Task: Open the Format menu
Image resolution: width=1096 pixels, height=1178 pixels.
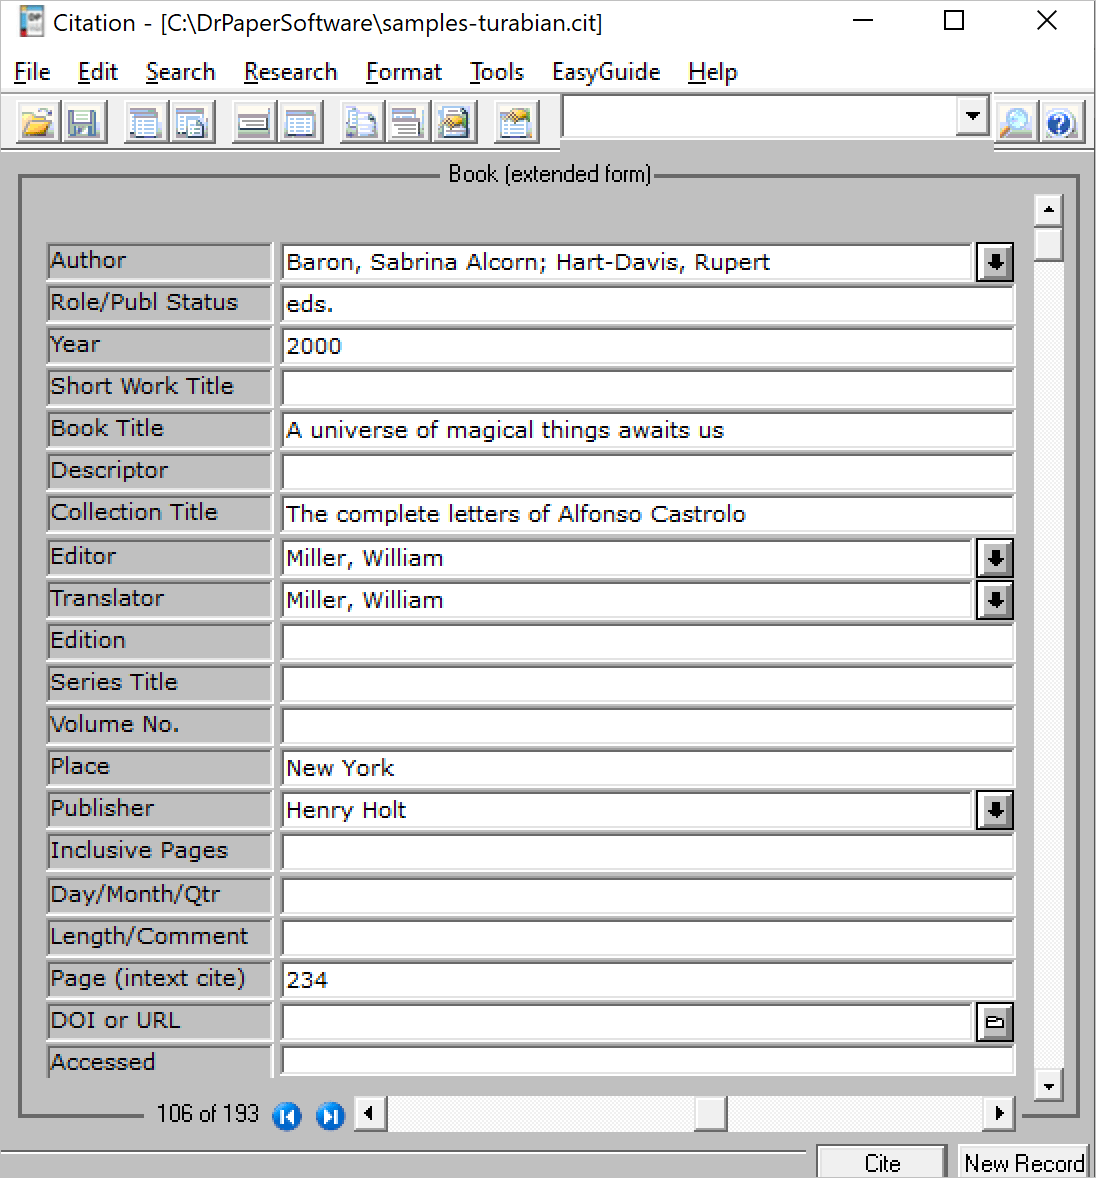Action: point(403,72)
